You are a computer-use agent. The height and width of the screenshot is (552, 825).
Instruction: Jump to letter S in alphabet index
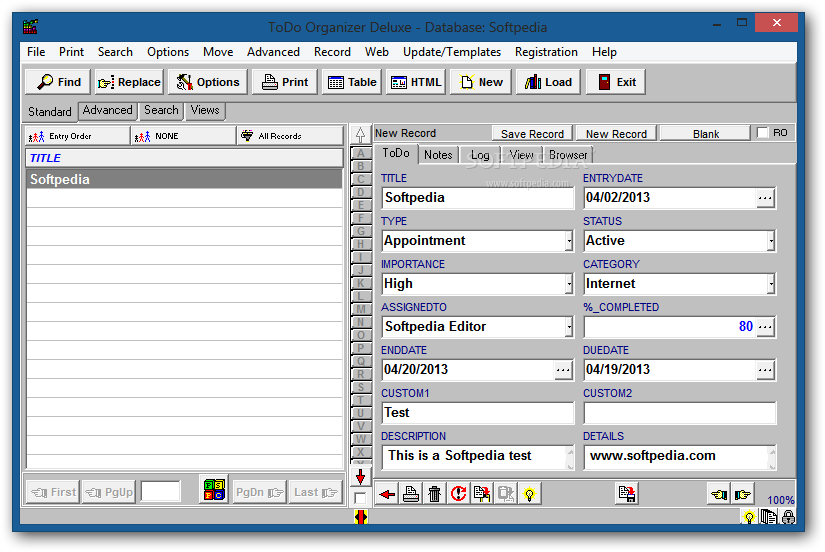(360, 387)
